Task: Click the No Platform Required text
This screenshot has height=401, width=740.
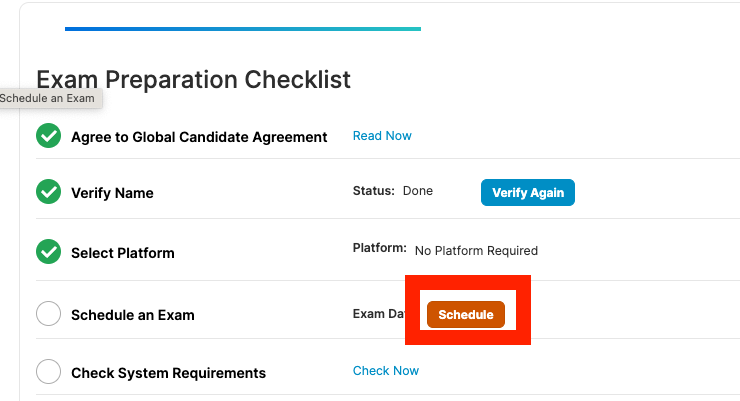Action: click(476, 251)
